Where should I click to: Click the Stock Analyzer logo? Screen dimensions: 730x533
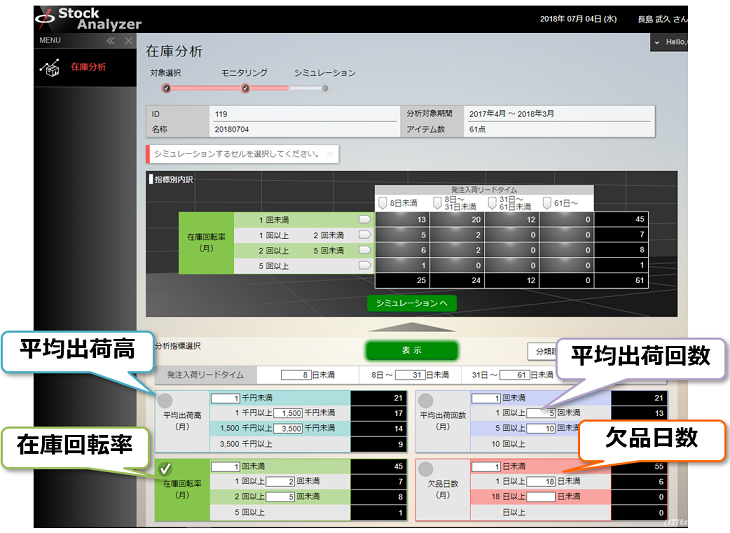pos(88,19)
